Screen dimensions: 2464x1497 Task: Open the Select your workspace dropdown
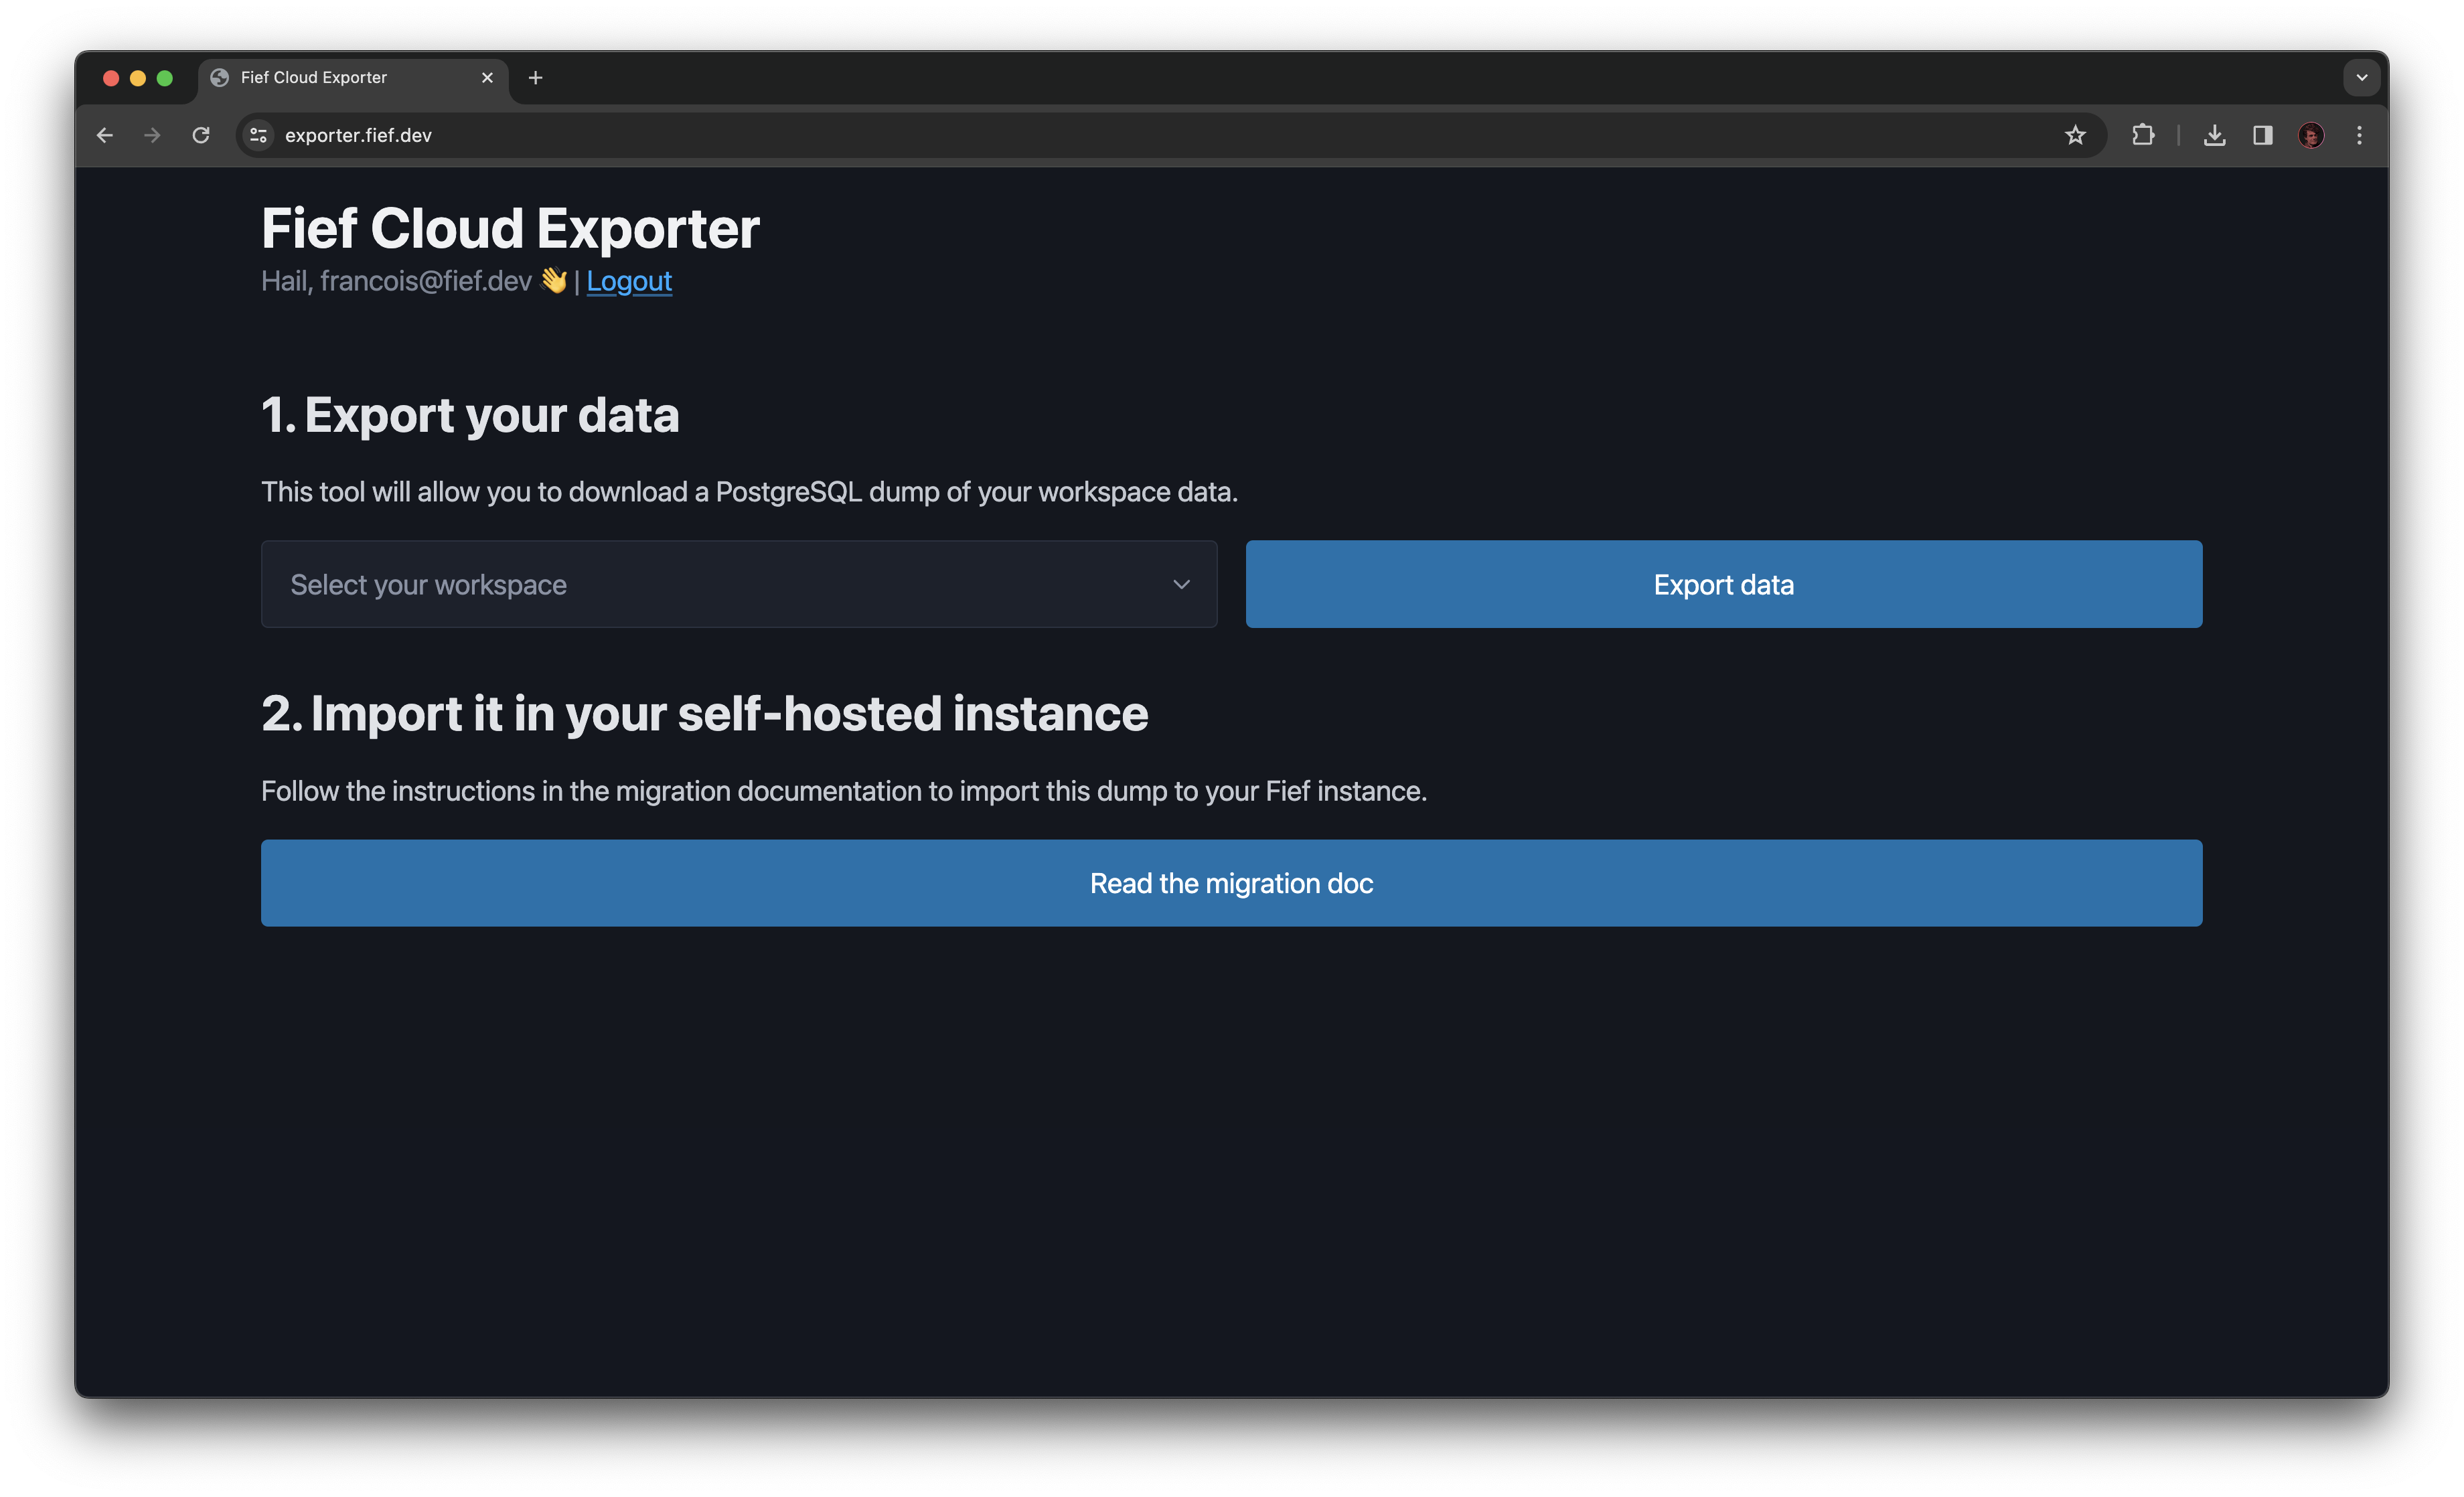pos(738,584)
